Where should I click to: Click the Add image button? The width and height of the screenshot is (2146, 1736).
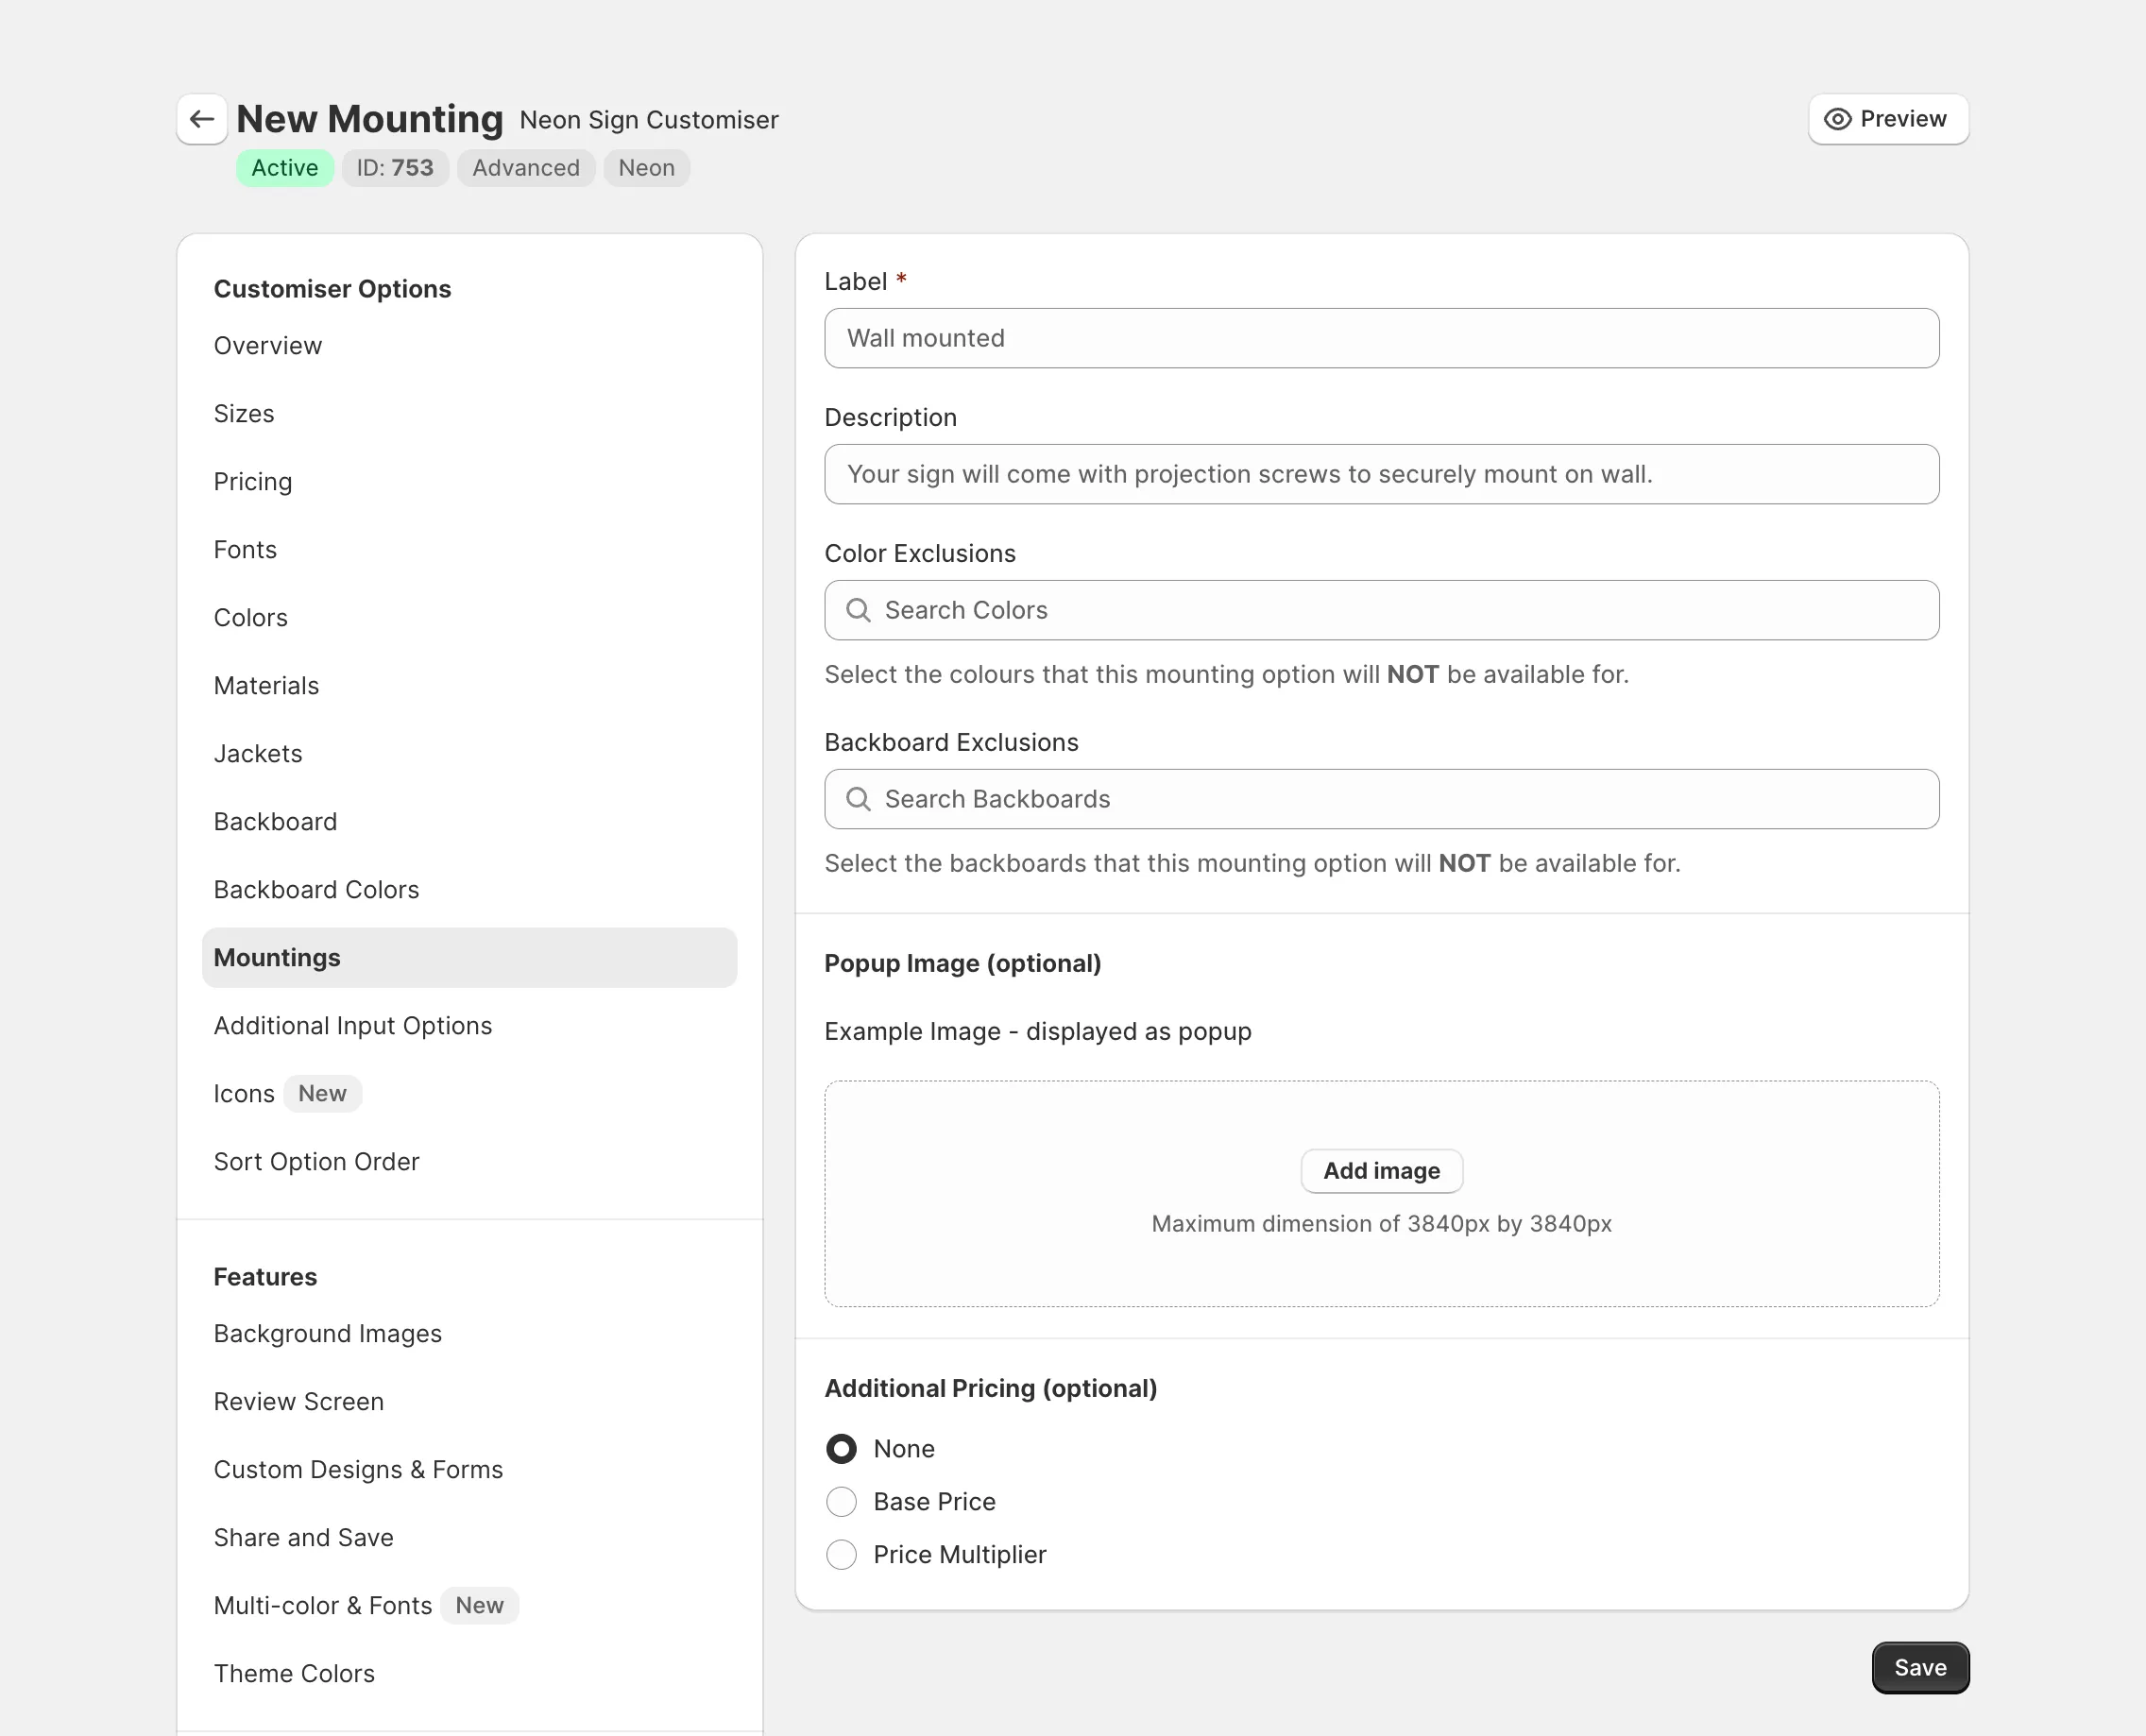coord(1381,1170)
